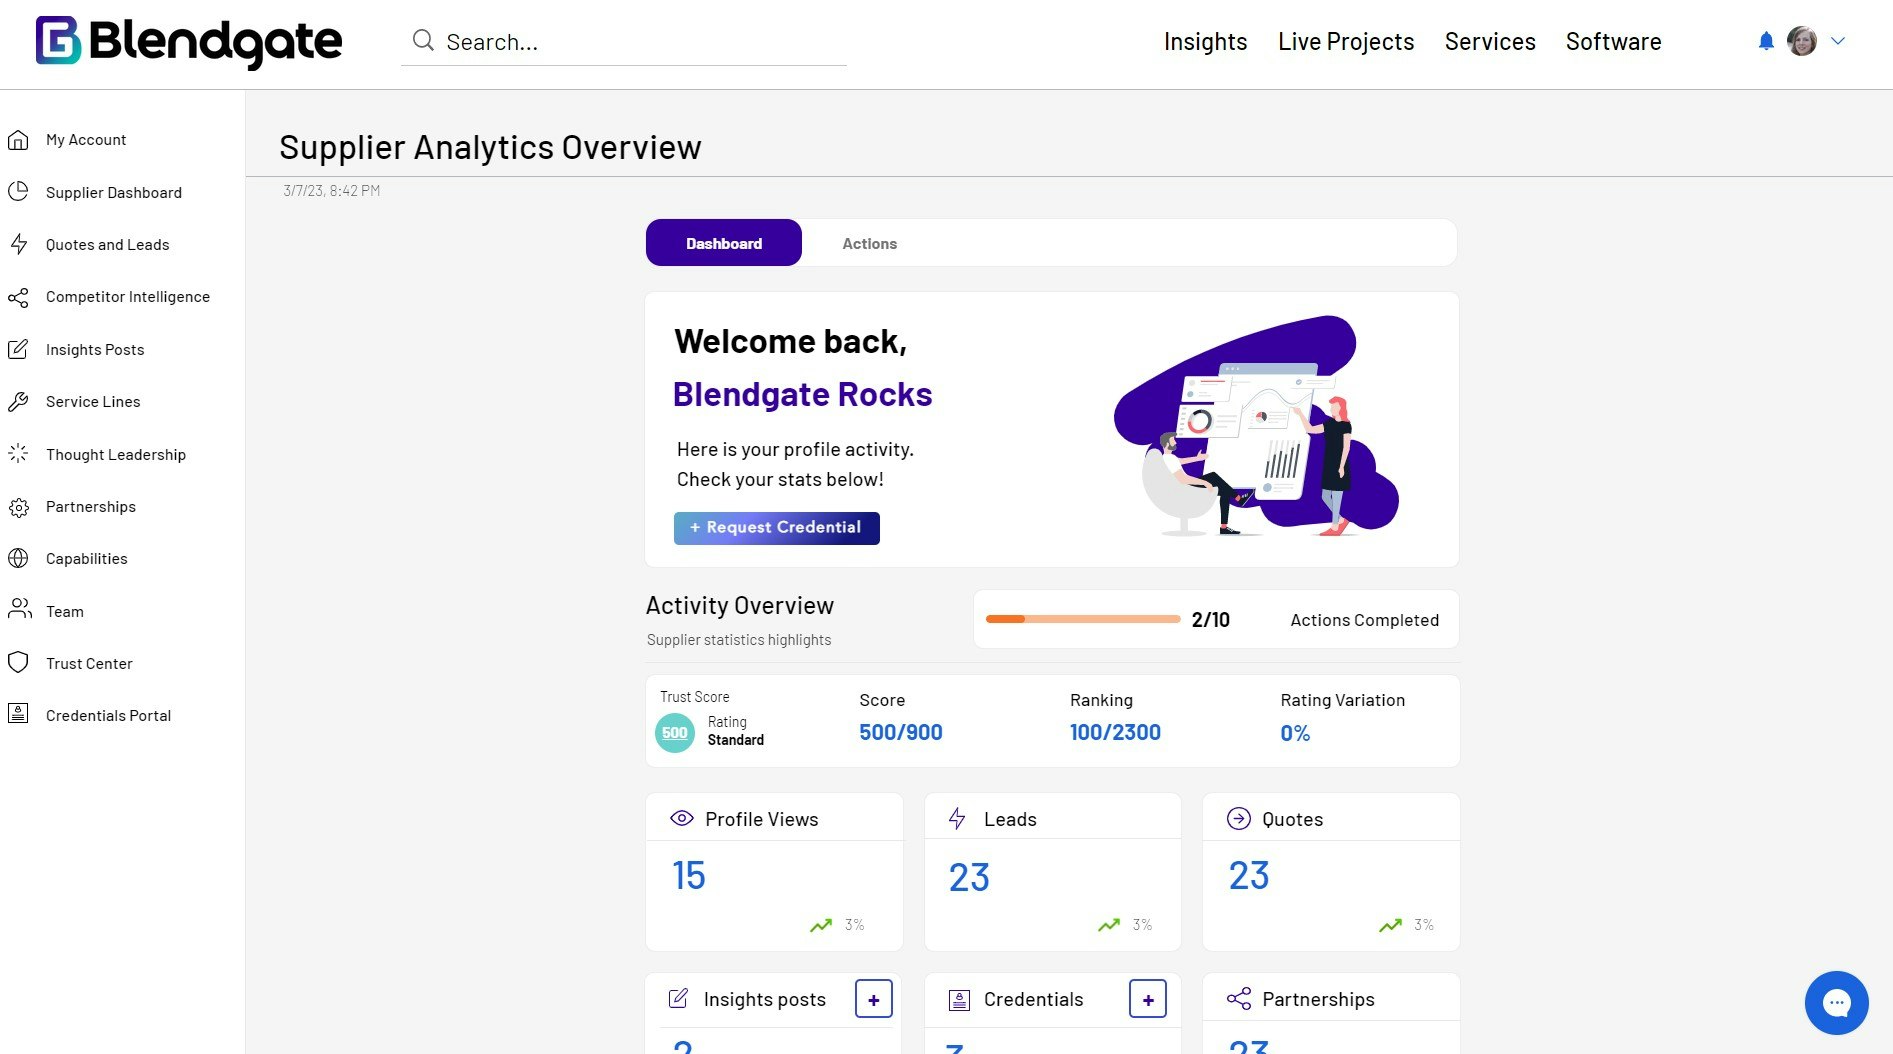
Task: Open Insights Posts in sidebar
Action: 95,350
